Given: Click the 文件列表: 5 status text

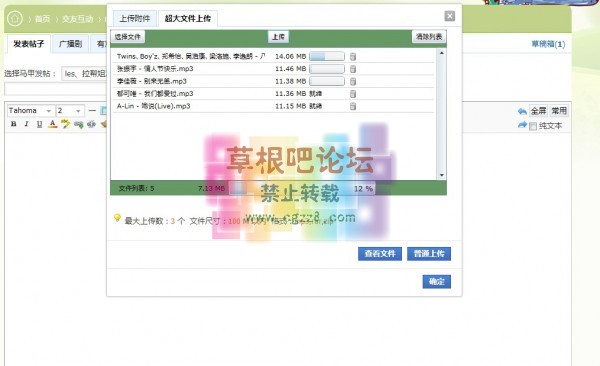Looking at the screenshot, I should tap(137, 188).
